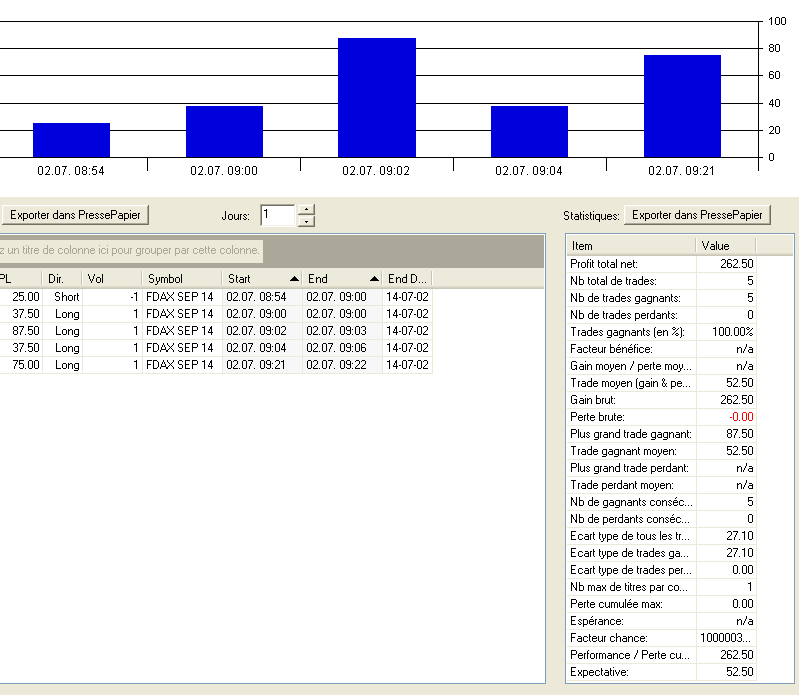Click the Vol column header
799x695 pixels.
(x=110, y=279)
